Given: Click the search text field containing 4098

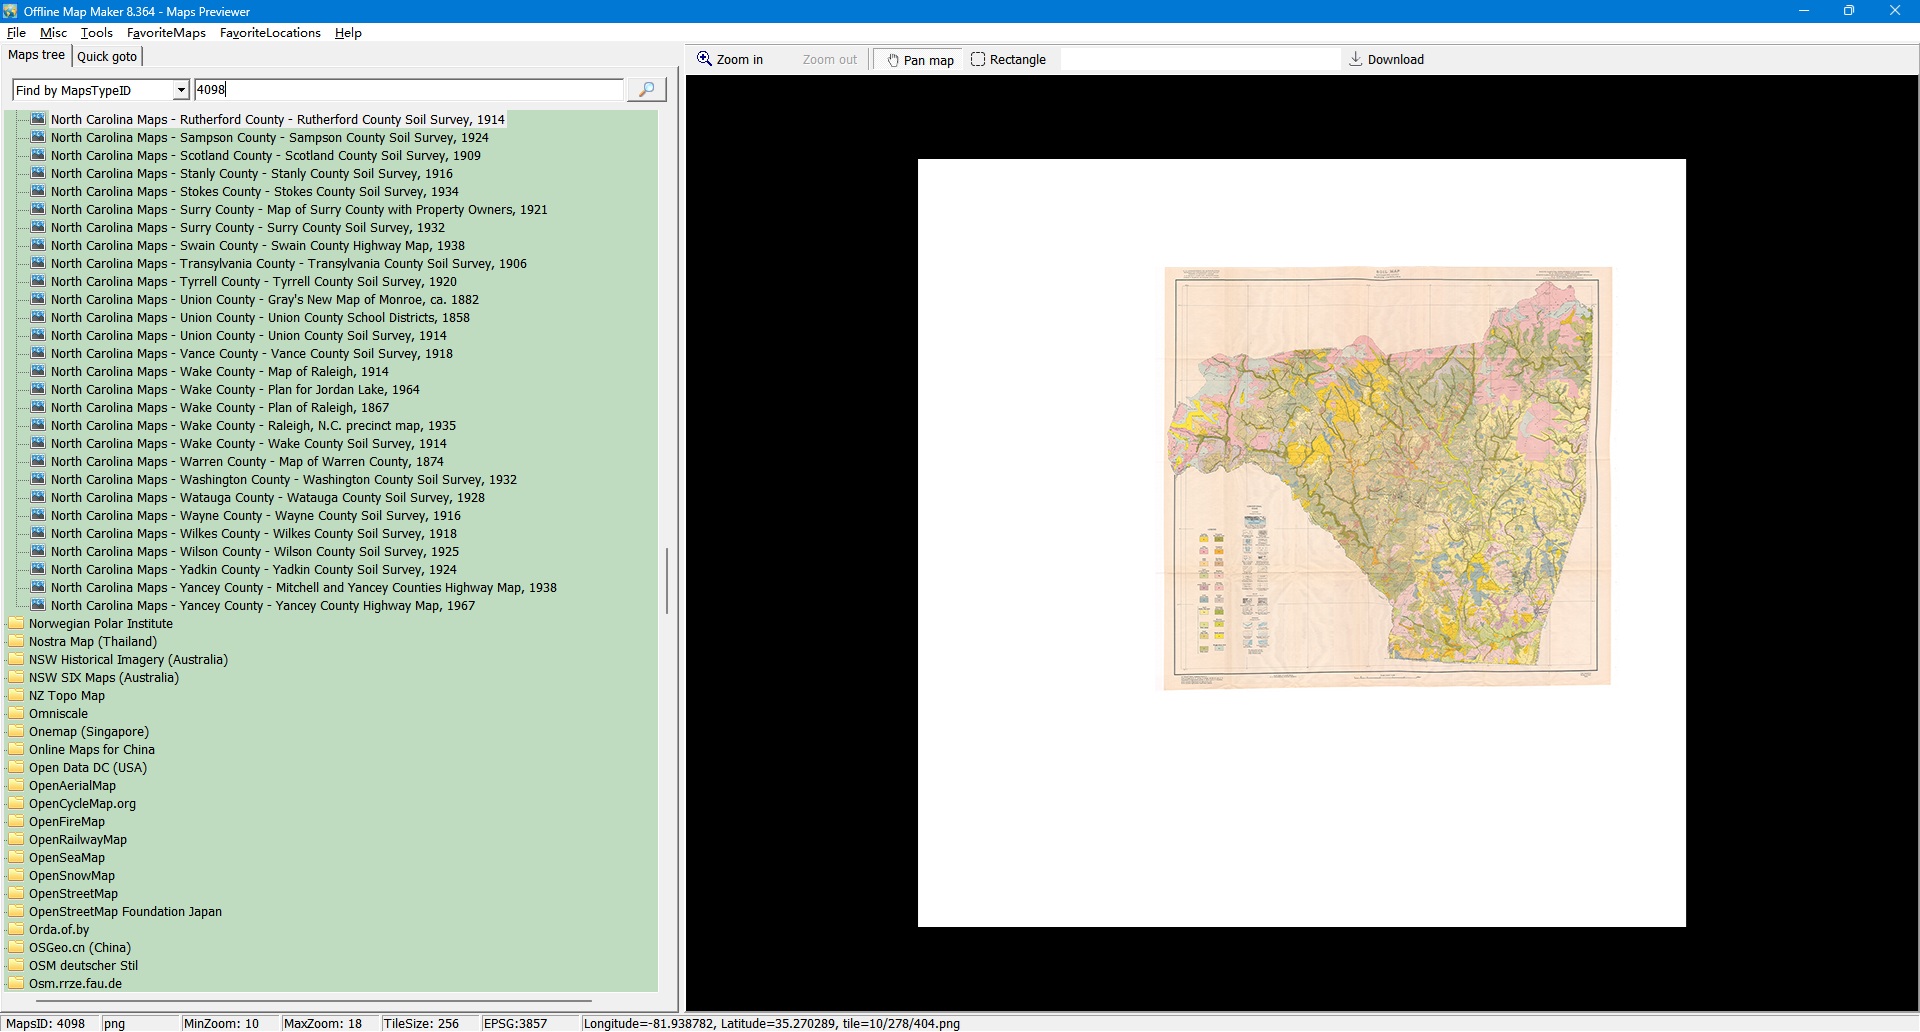Looking at the screenshot, I should (408, 90).
